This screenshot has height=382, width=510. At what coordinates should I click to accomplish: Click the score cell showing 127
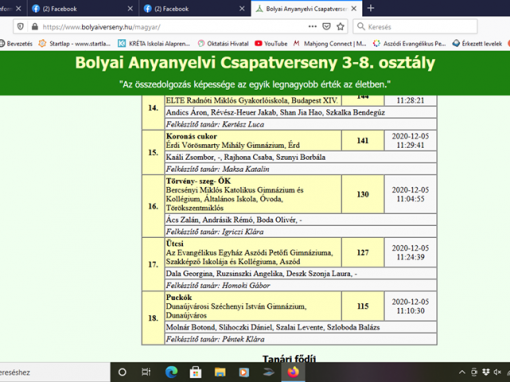pyautogui.click(x=363, y=253)
